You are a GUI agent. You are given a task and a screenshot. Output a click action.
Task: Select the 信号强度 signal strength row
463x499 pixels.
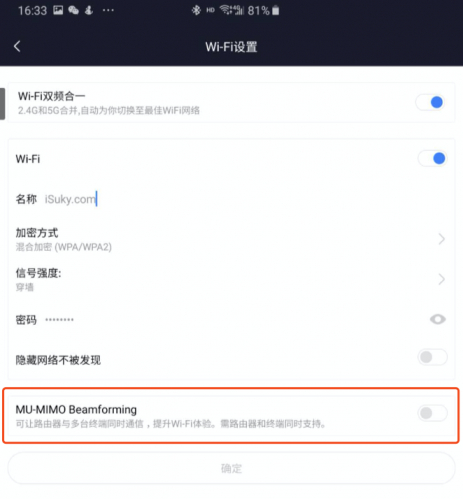click(231, 279)
